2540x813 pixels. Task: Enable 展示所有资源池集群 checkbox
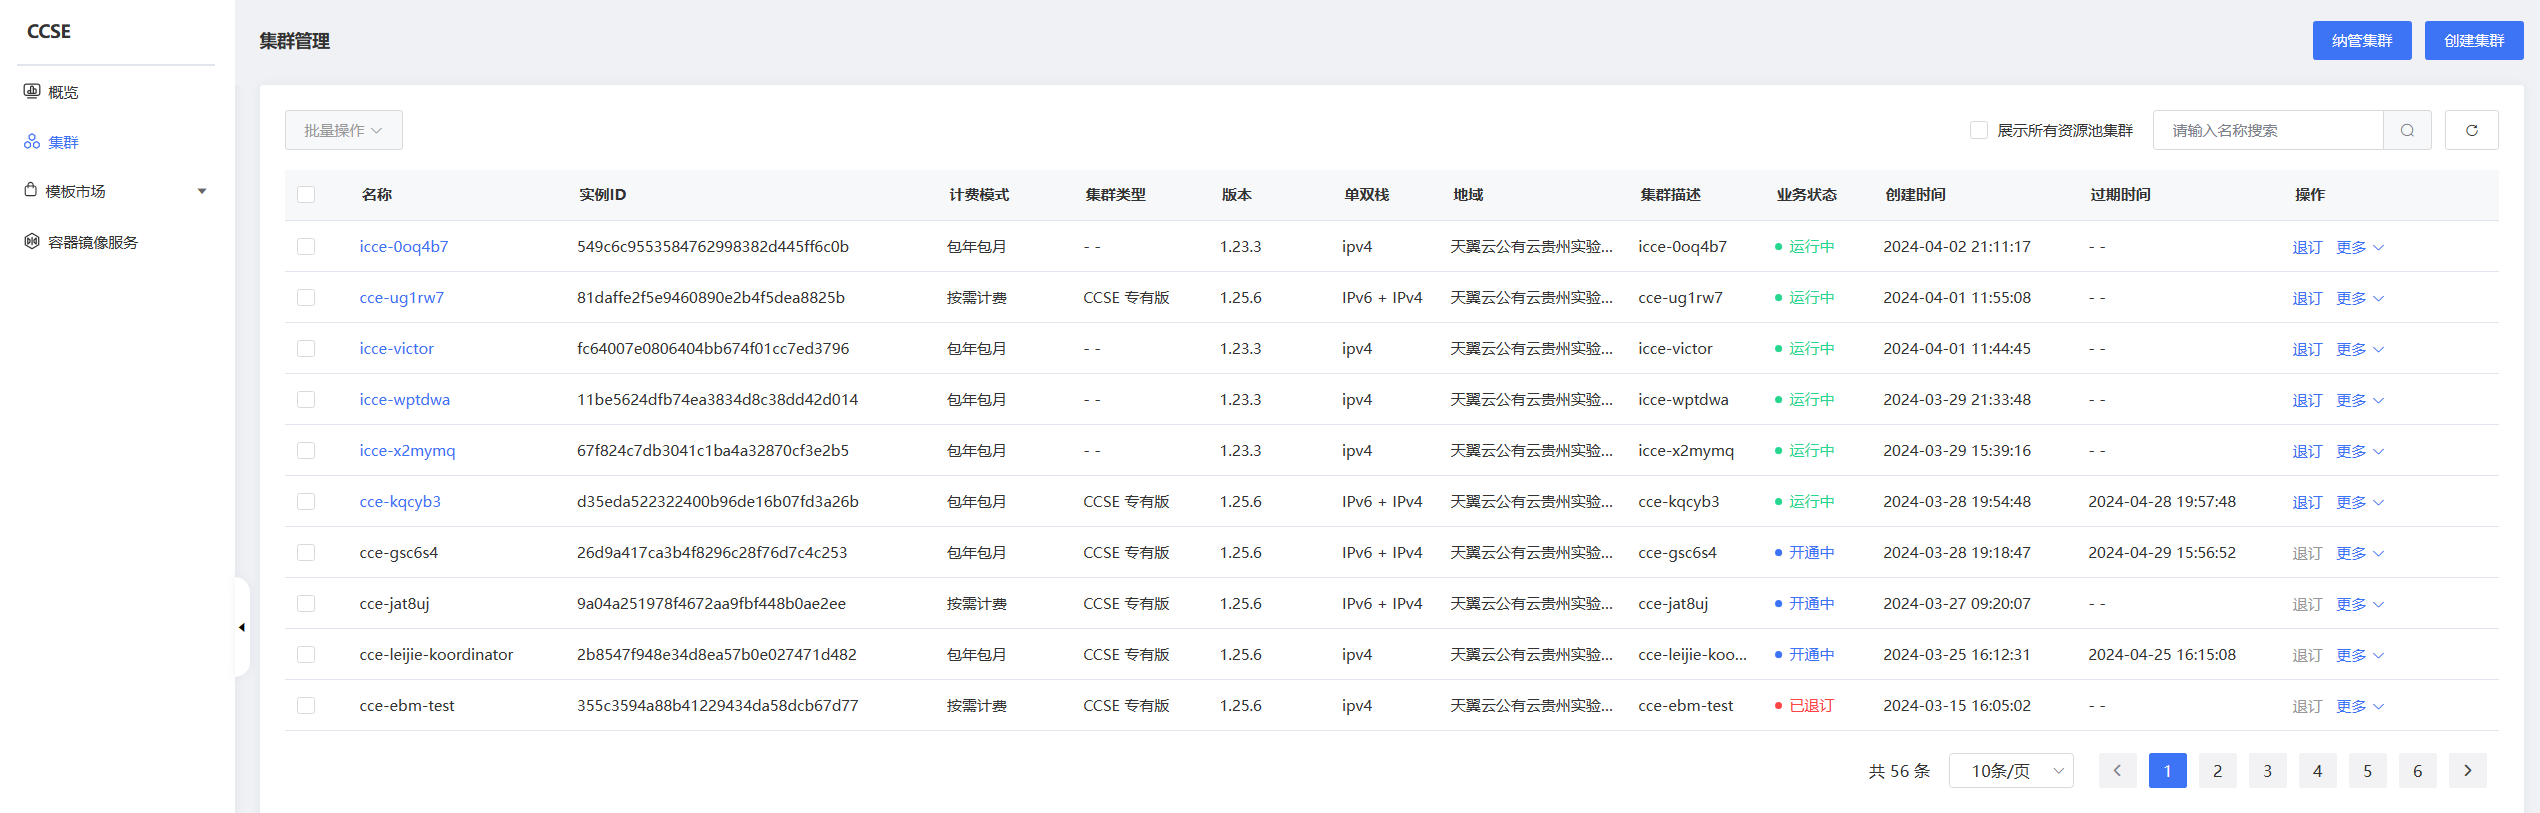[1978, 130]
